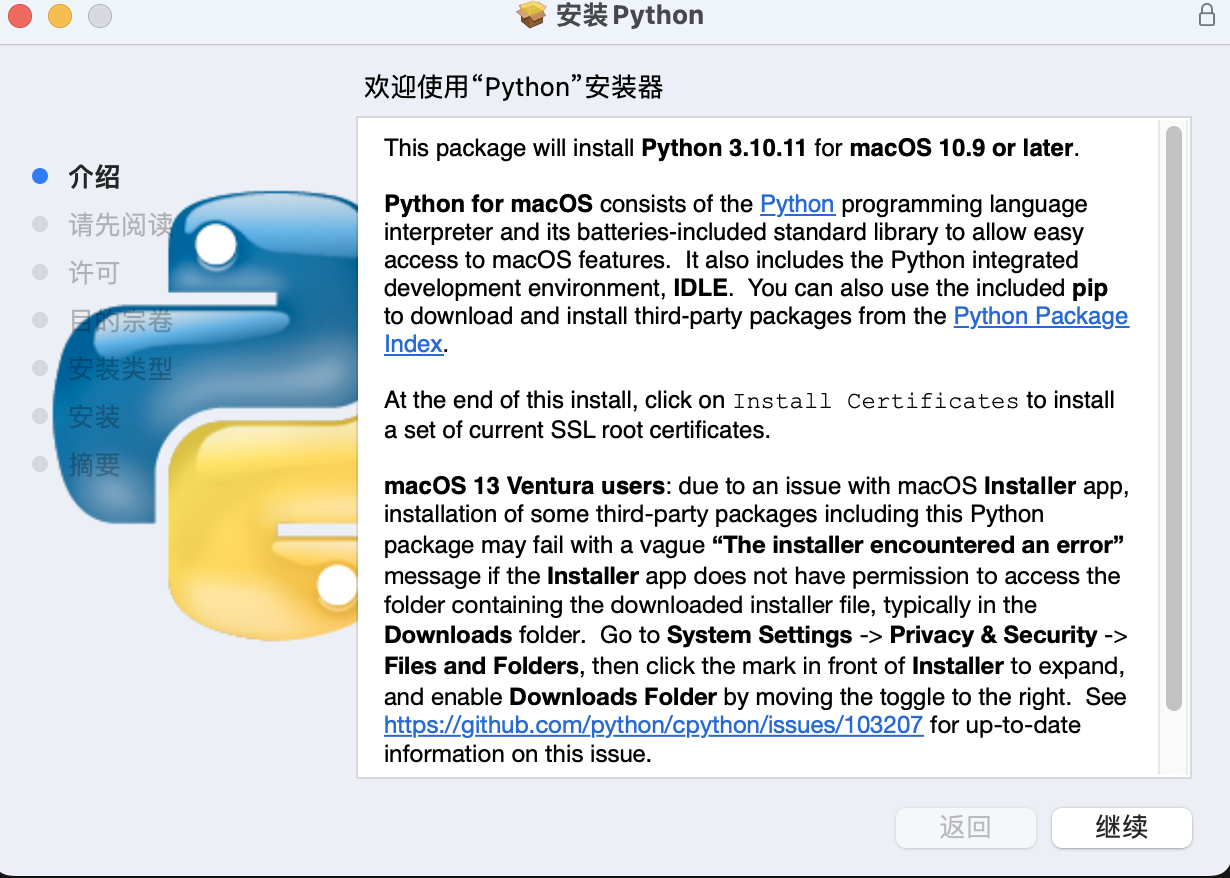Viewport: 1230px width, 878px height.
Task: Open the Python hyperlink in the text
Action: pos(797,204)
